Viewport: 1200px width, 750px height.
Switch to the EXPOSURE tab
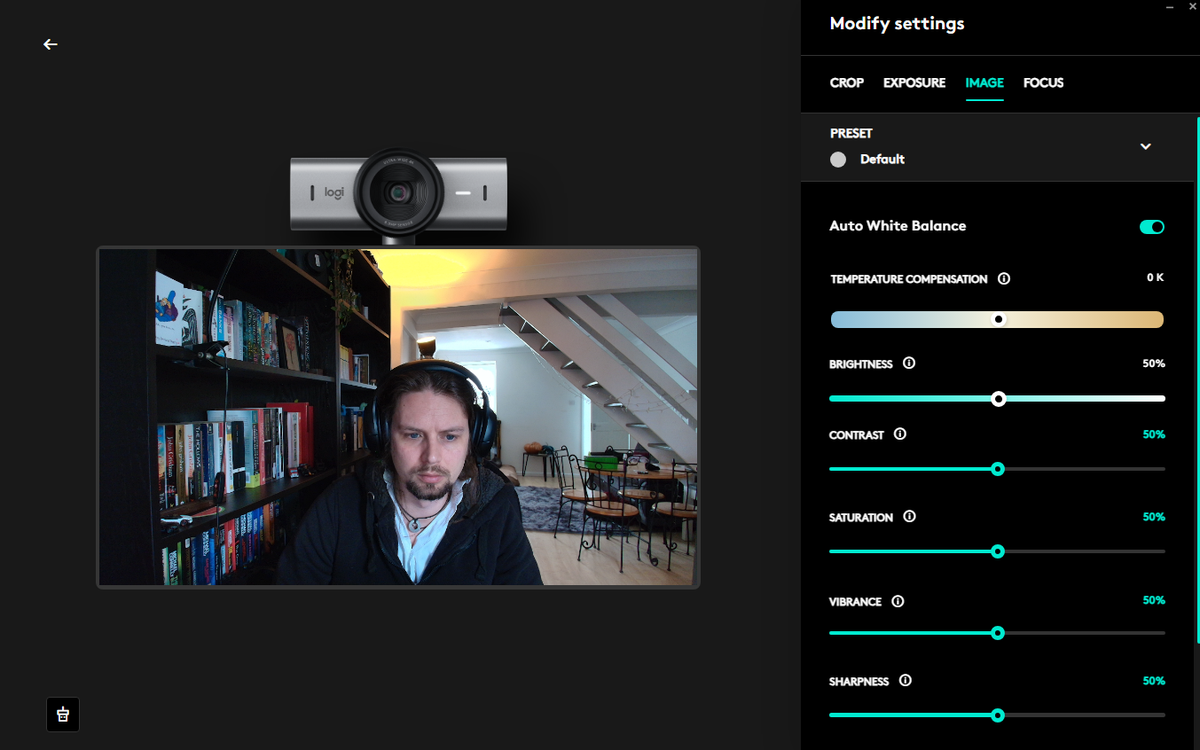[x=914, y=83]
